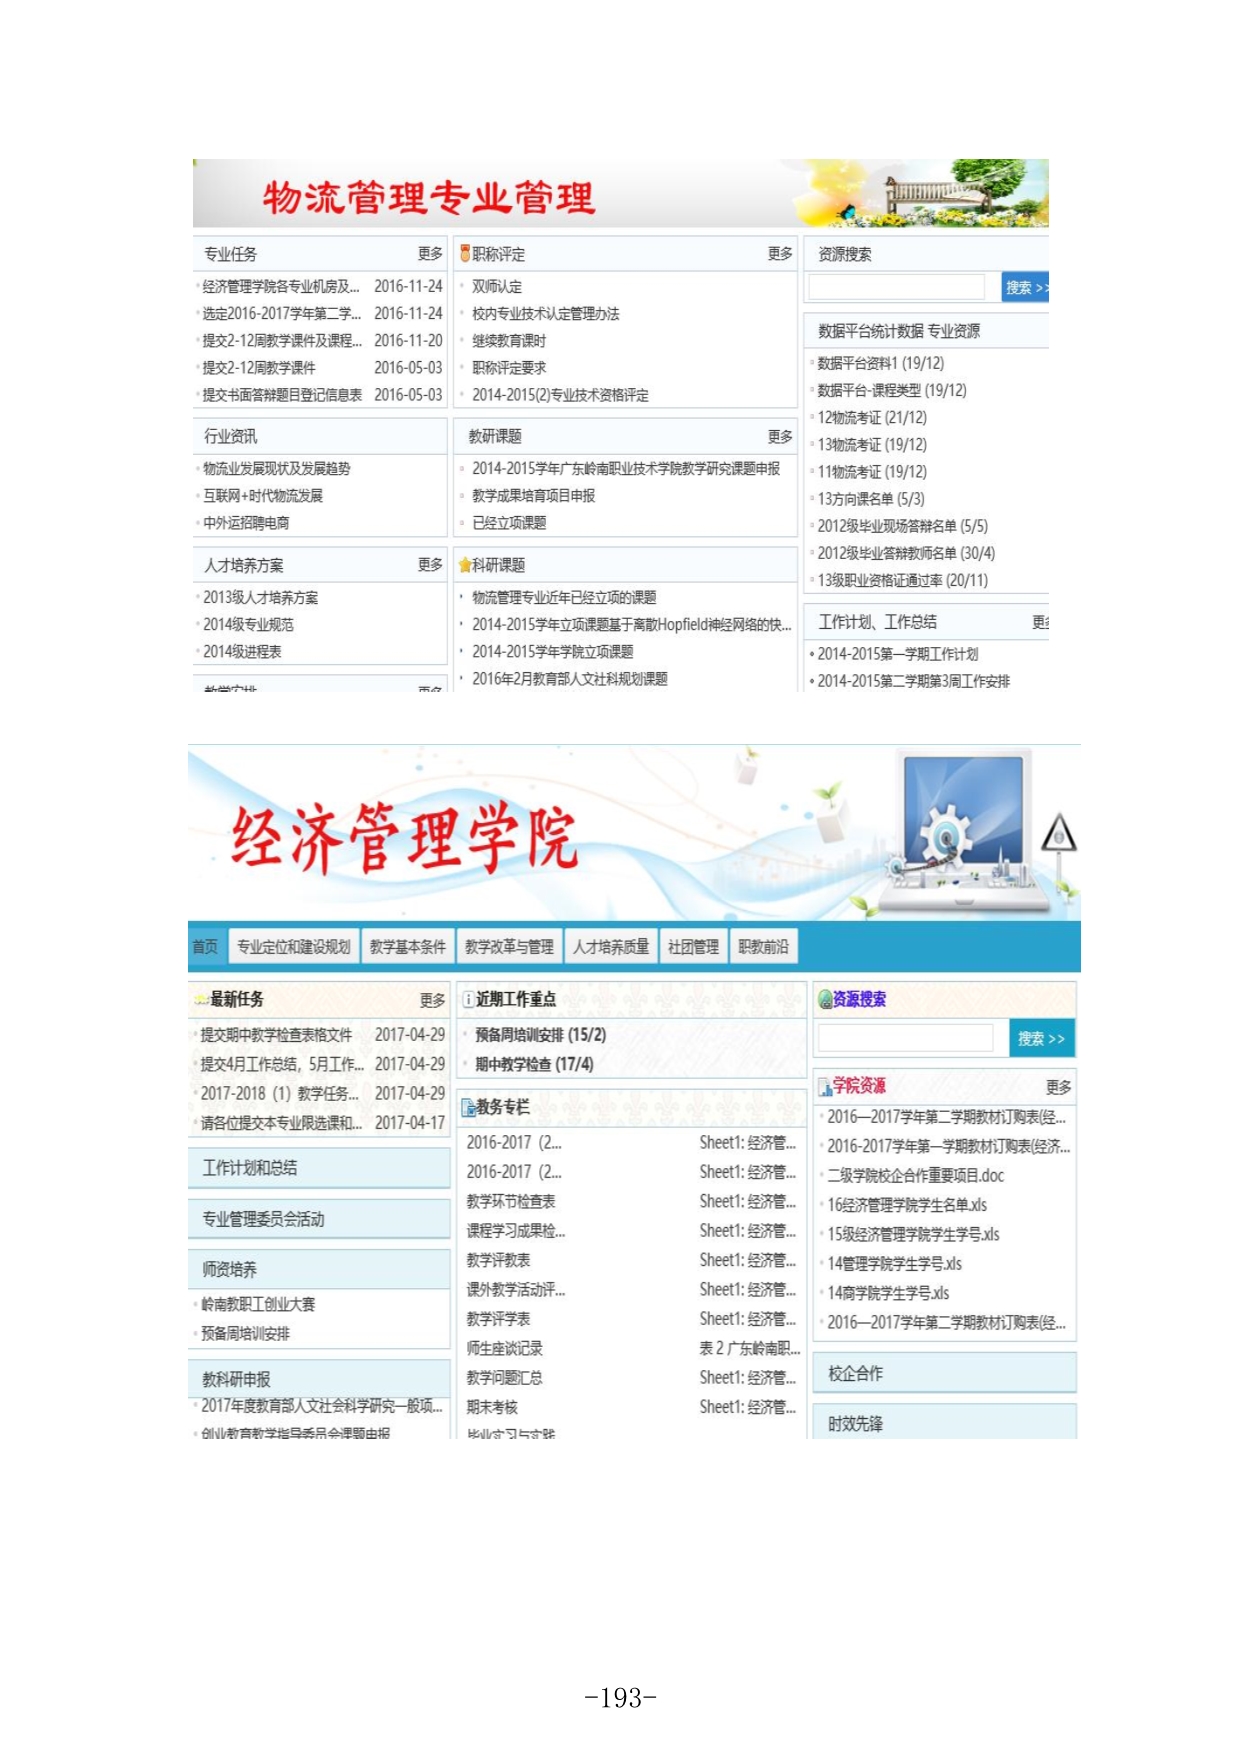
Task: Switch to the 职教前沿 tab
Action: (x=763, y=946)
